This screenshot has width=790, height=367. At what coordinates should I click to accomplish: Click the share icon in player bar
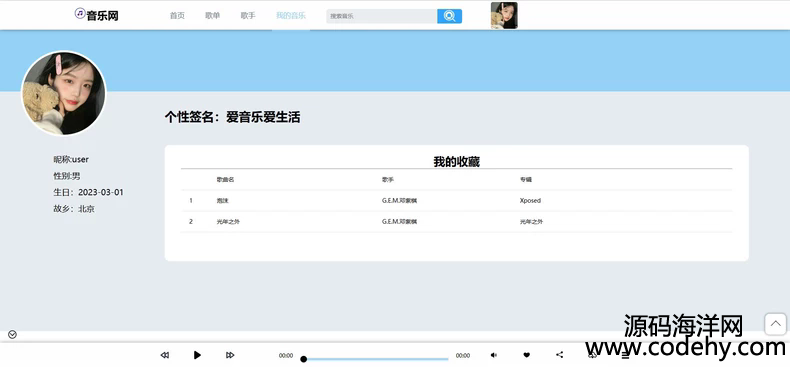[x=559, y=355]
